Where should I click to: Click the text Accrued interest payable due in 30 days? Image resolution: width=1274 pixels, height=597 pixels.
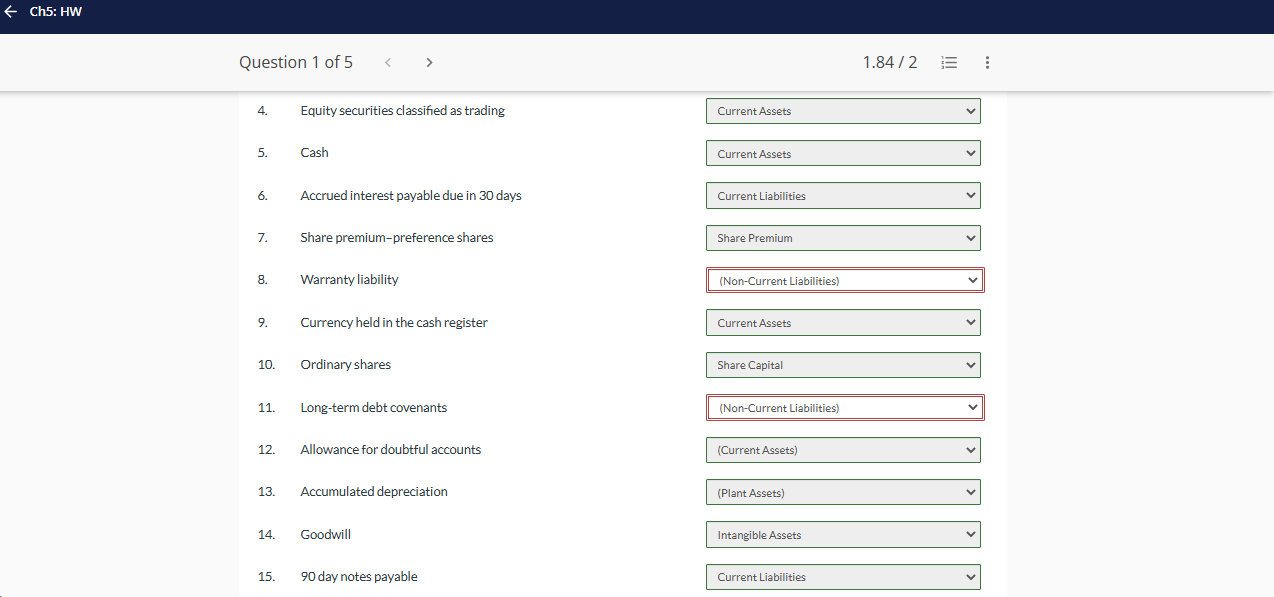(411, 196)
